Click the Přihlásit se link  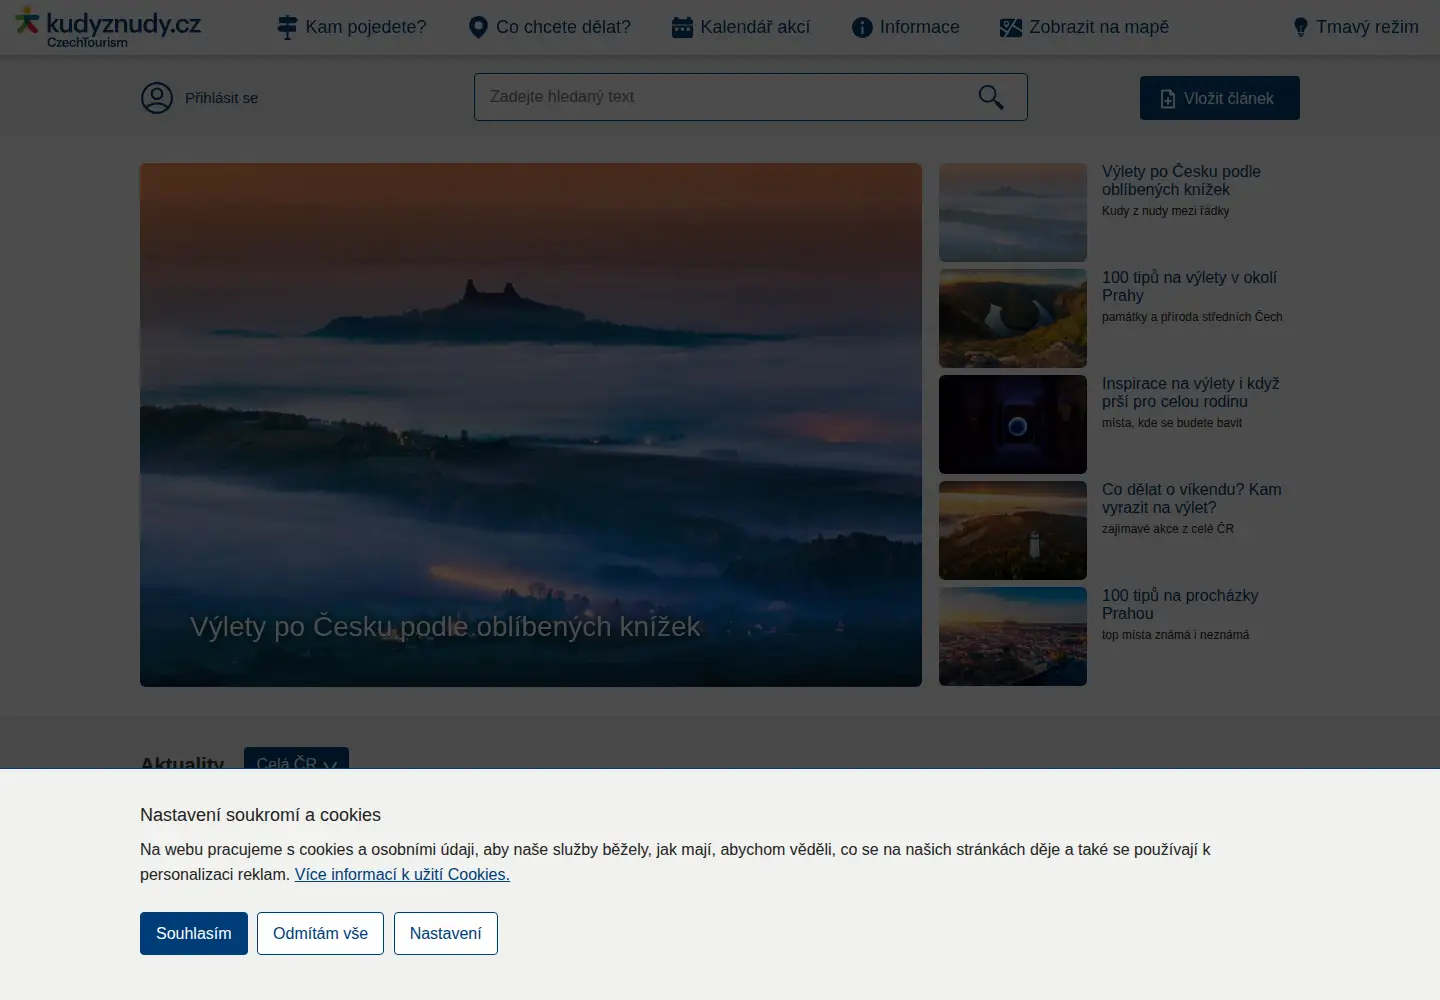pyautogui.click(x=221, y=98)
